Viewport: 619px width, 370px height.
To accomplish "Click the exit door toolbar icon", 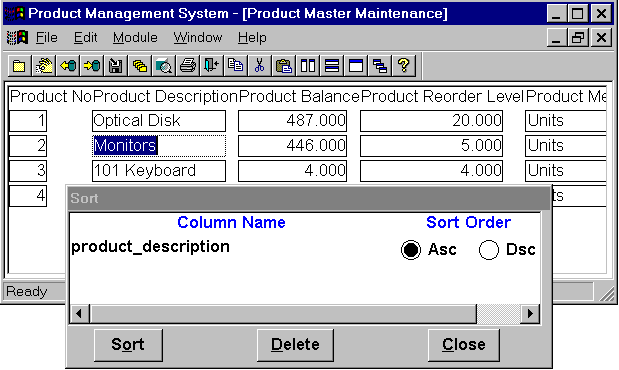I will coord(212,66).
